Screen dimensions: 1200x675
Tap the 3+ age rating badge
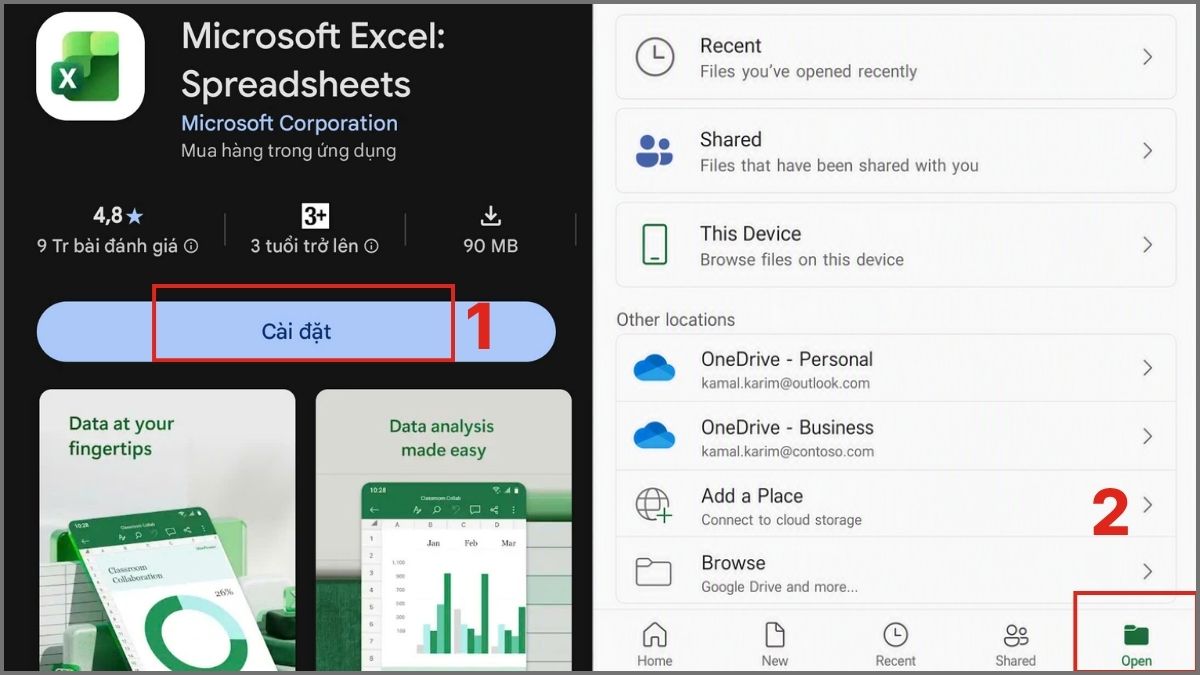[315, 215]
